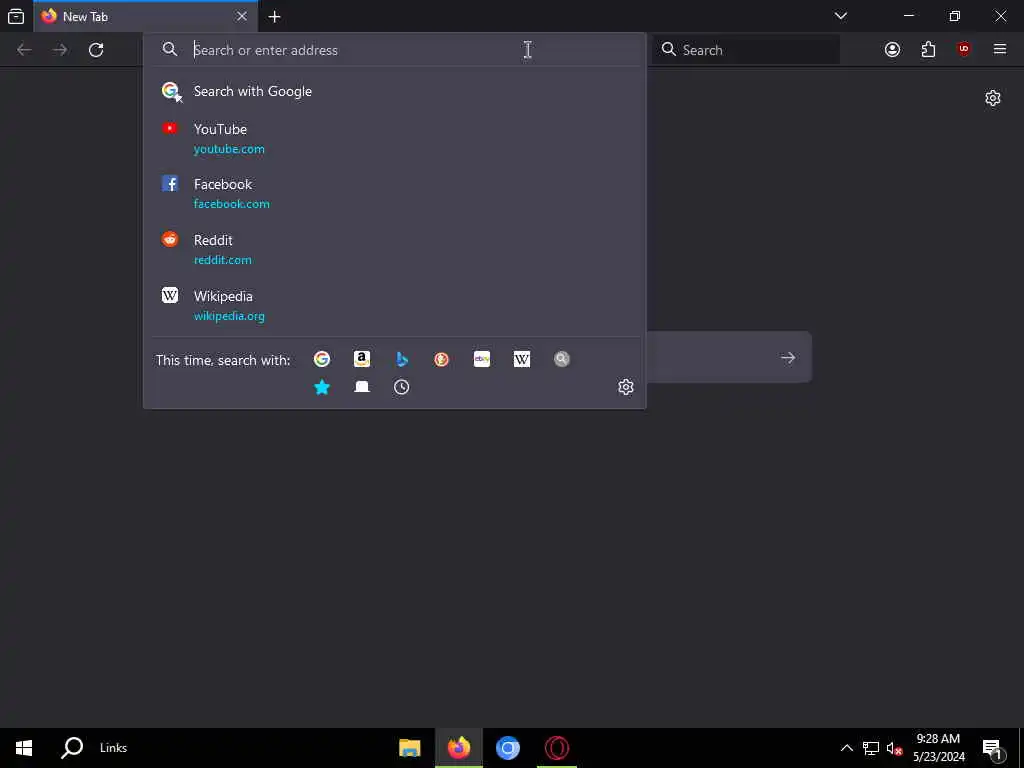The image size is (1024, 768).
Task: Click the muted volume tray icon
Action: [894, 748]
